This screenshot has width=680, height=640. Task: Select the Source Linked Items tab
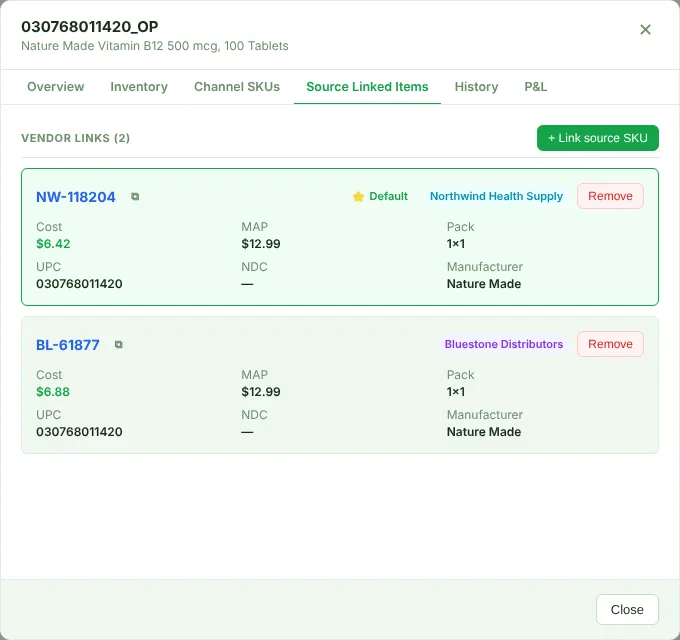click(367, 87)
